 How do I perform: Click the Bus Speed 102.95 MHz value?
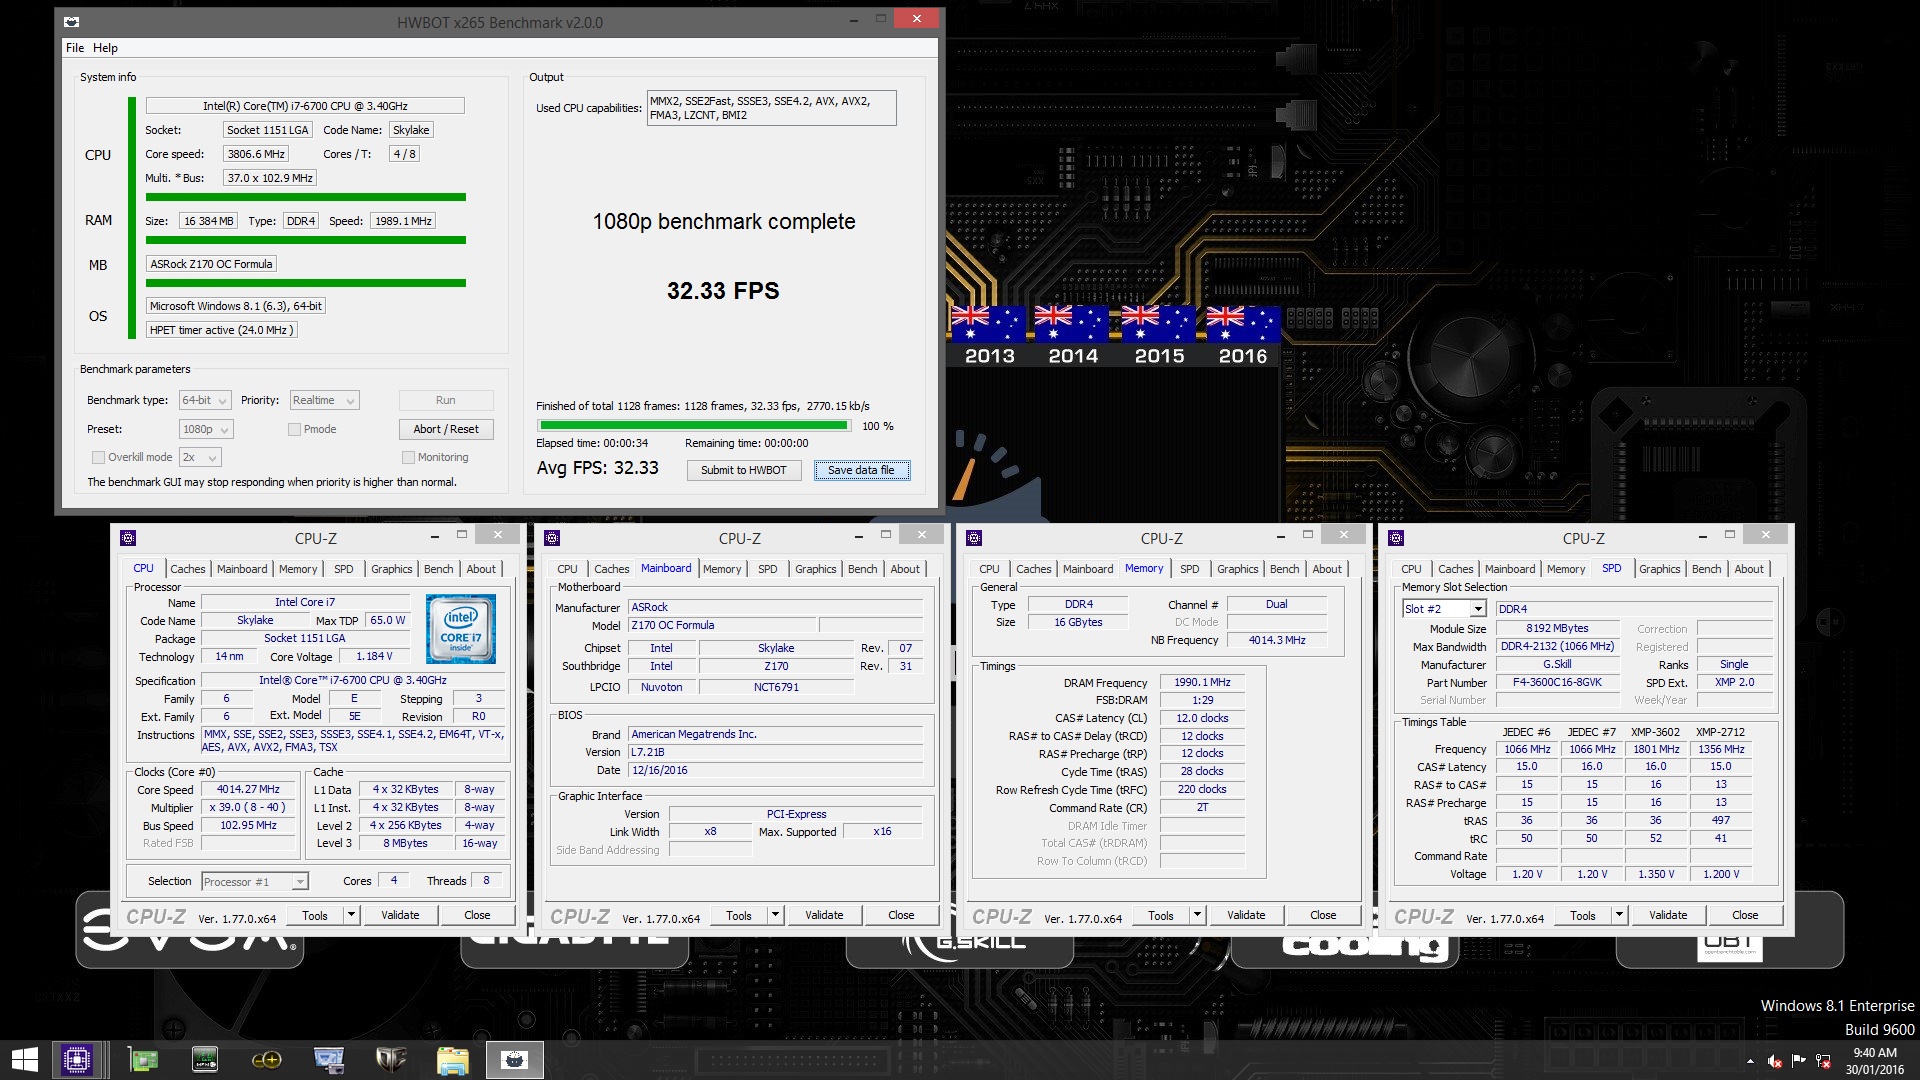click(248, 825)
